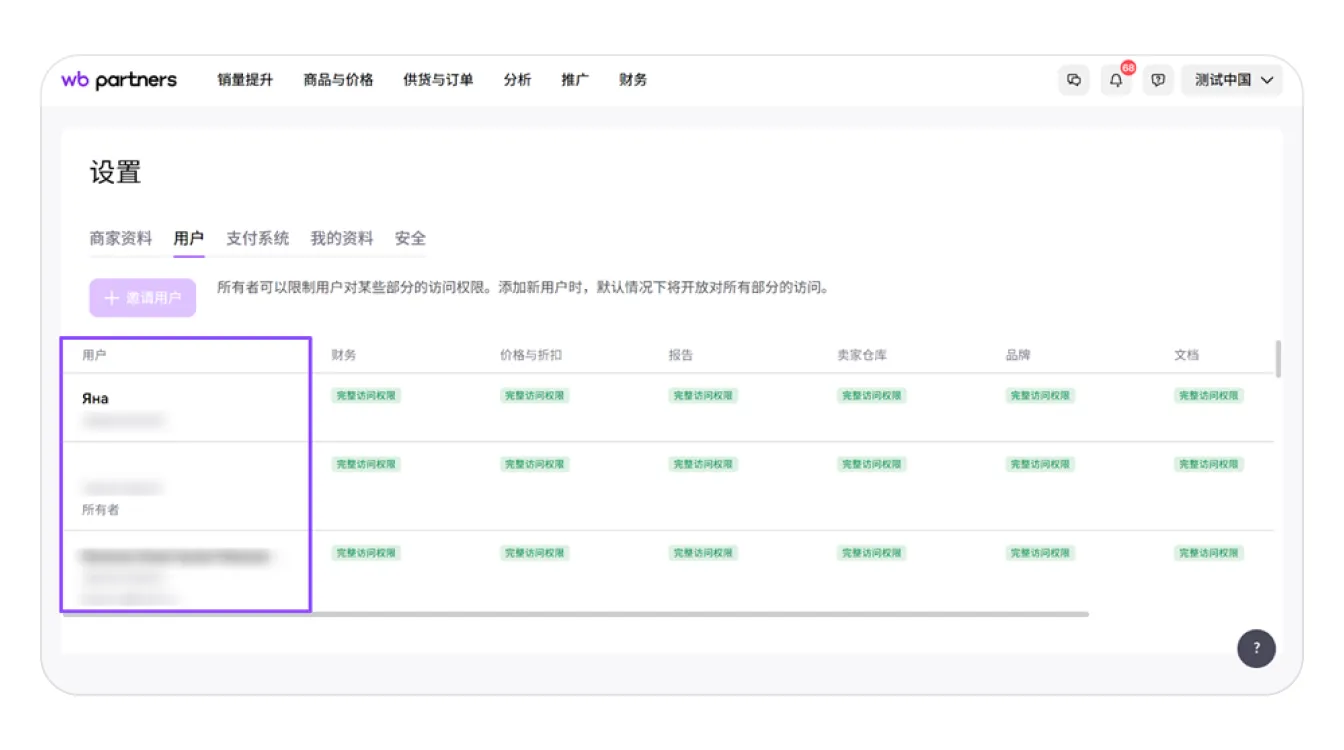This screenshot has width=1344, height=750.
Task: Open the 供货与订单 menu
Action: [x=438, y=80]
